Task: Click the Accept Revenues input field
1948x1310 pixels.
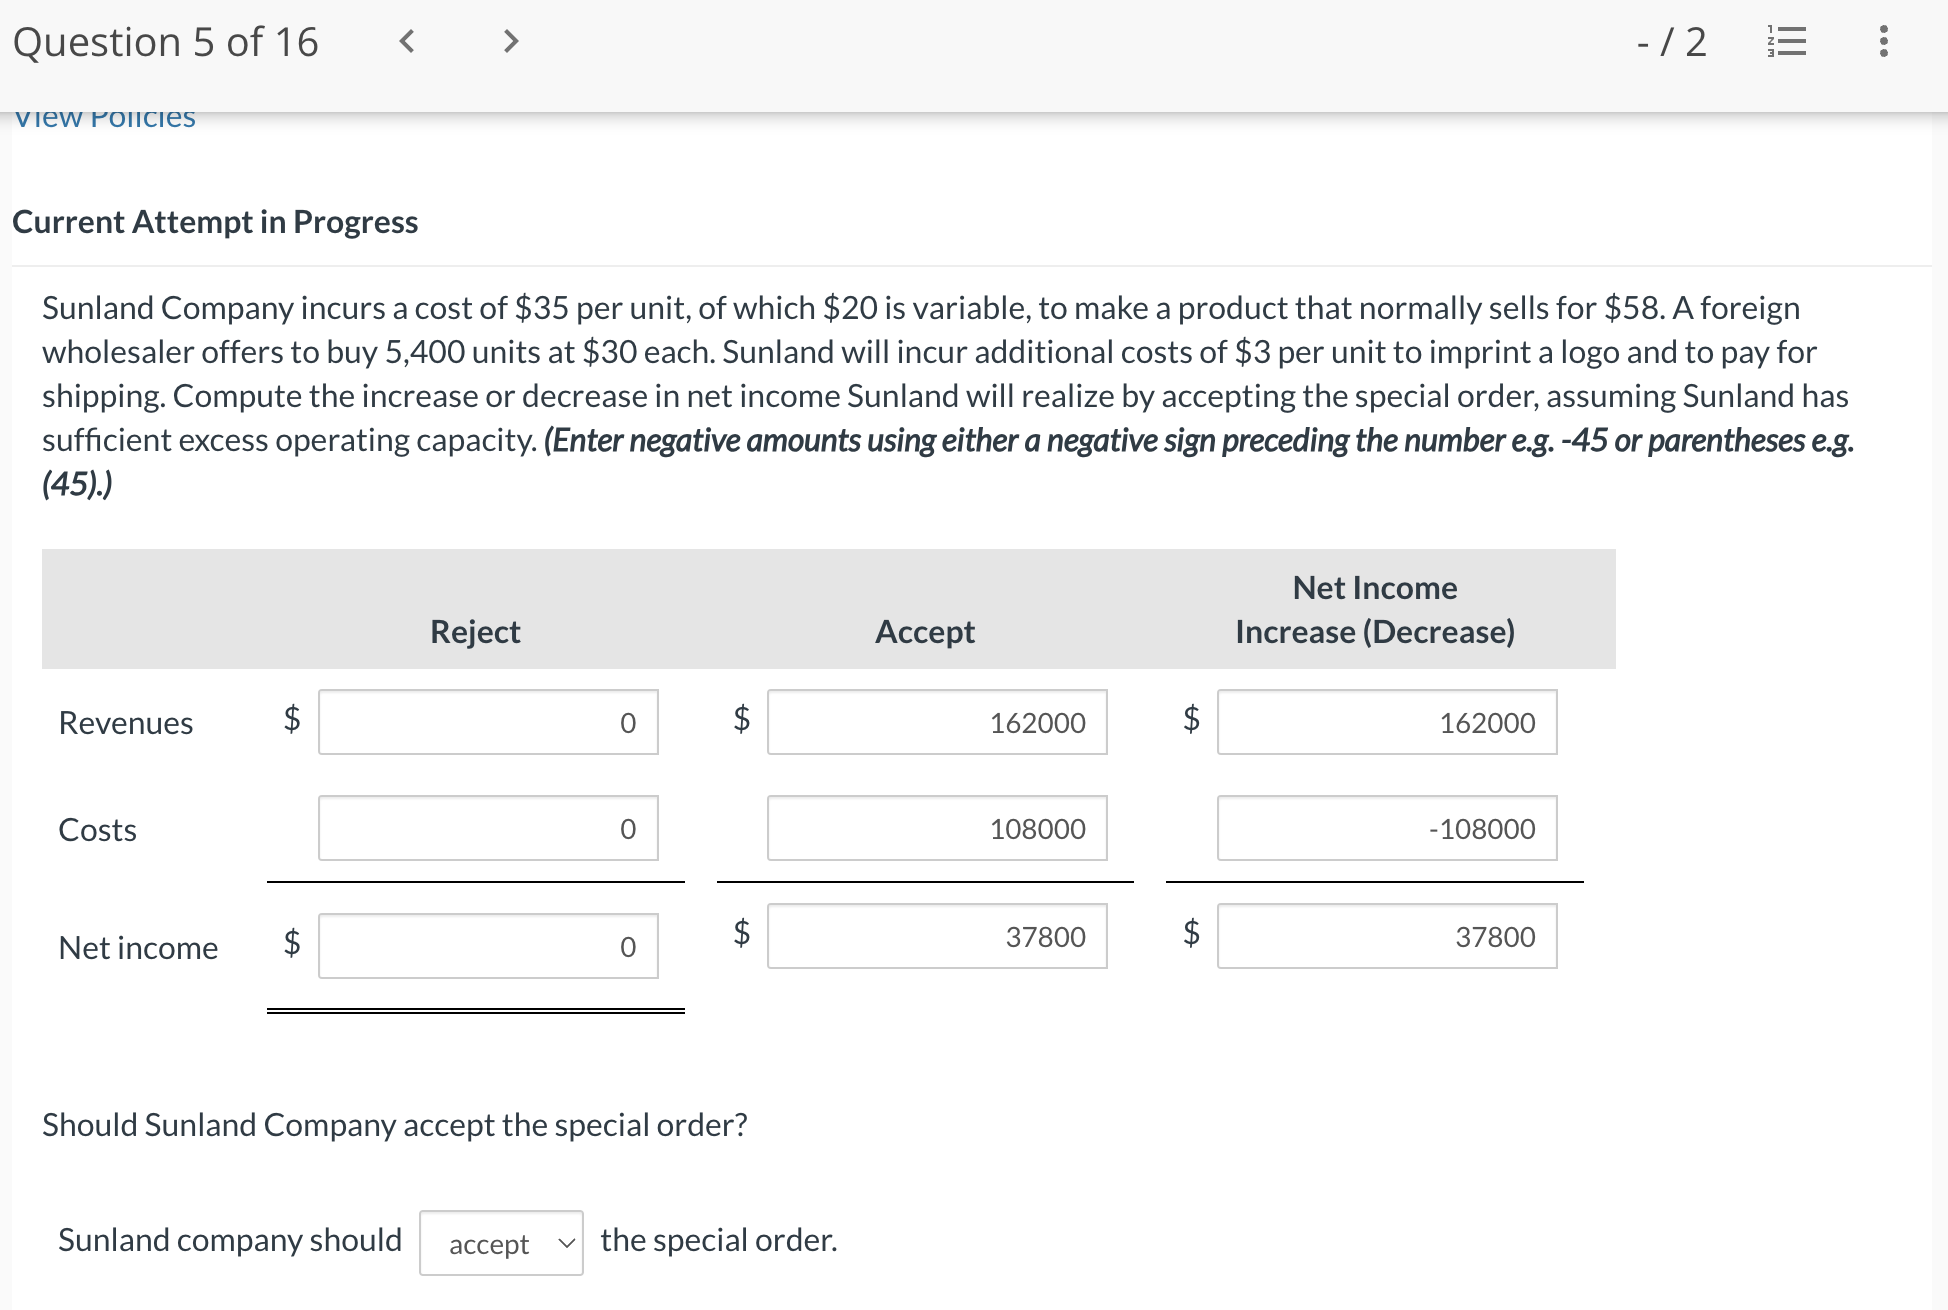Action: click(937, 722)
